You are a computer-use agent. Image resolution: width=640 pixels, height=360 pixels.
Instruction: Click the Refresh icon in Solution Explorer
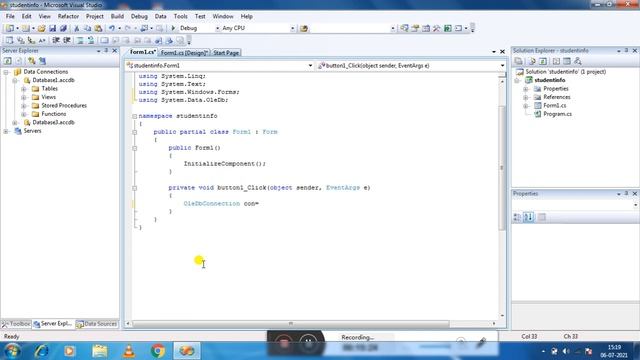pos(543,61)
